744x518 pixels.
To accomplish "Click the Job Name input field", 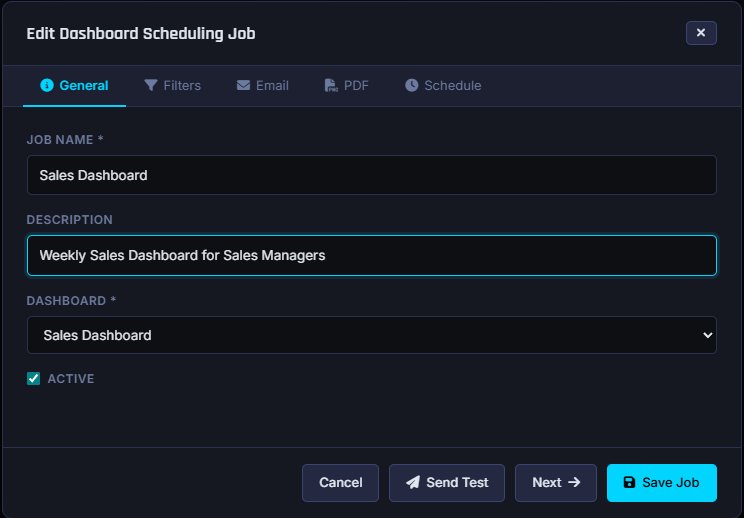I will [x=372, y=175].
